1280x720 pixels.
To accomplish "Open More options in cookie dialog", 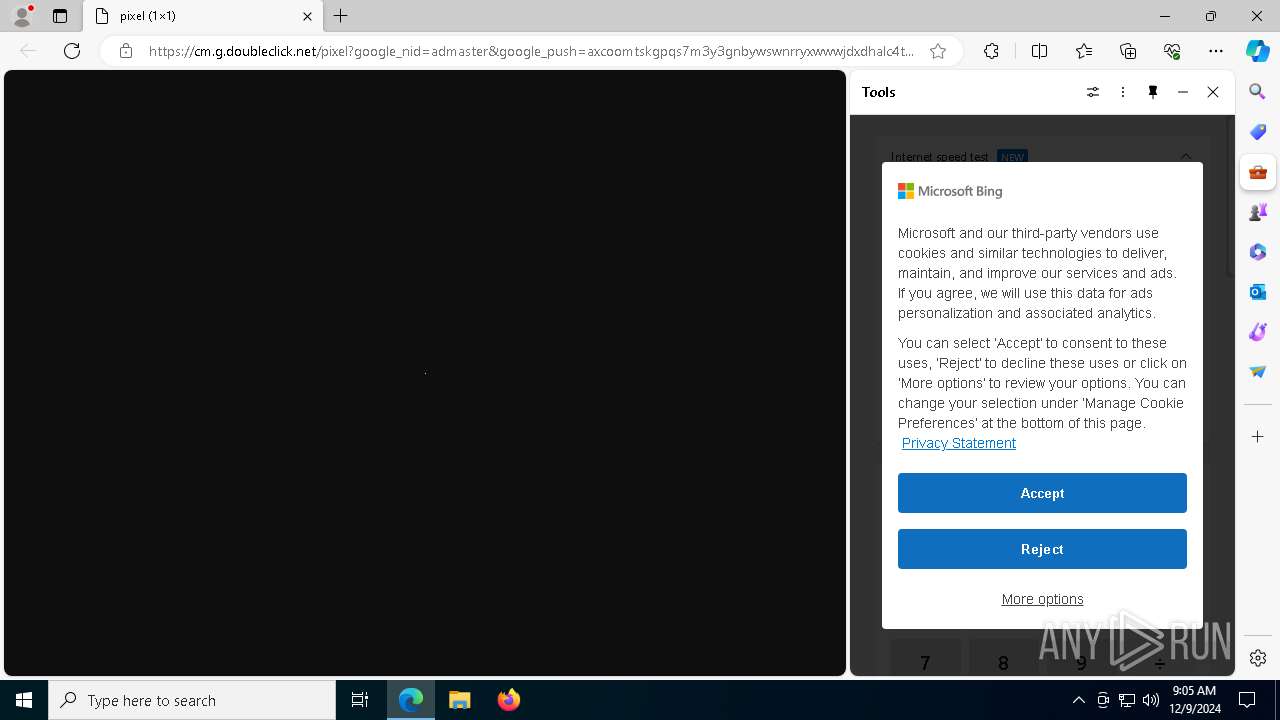I will click(x=1042, y=599).
